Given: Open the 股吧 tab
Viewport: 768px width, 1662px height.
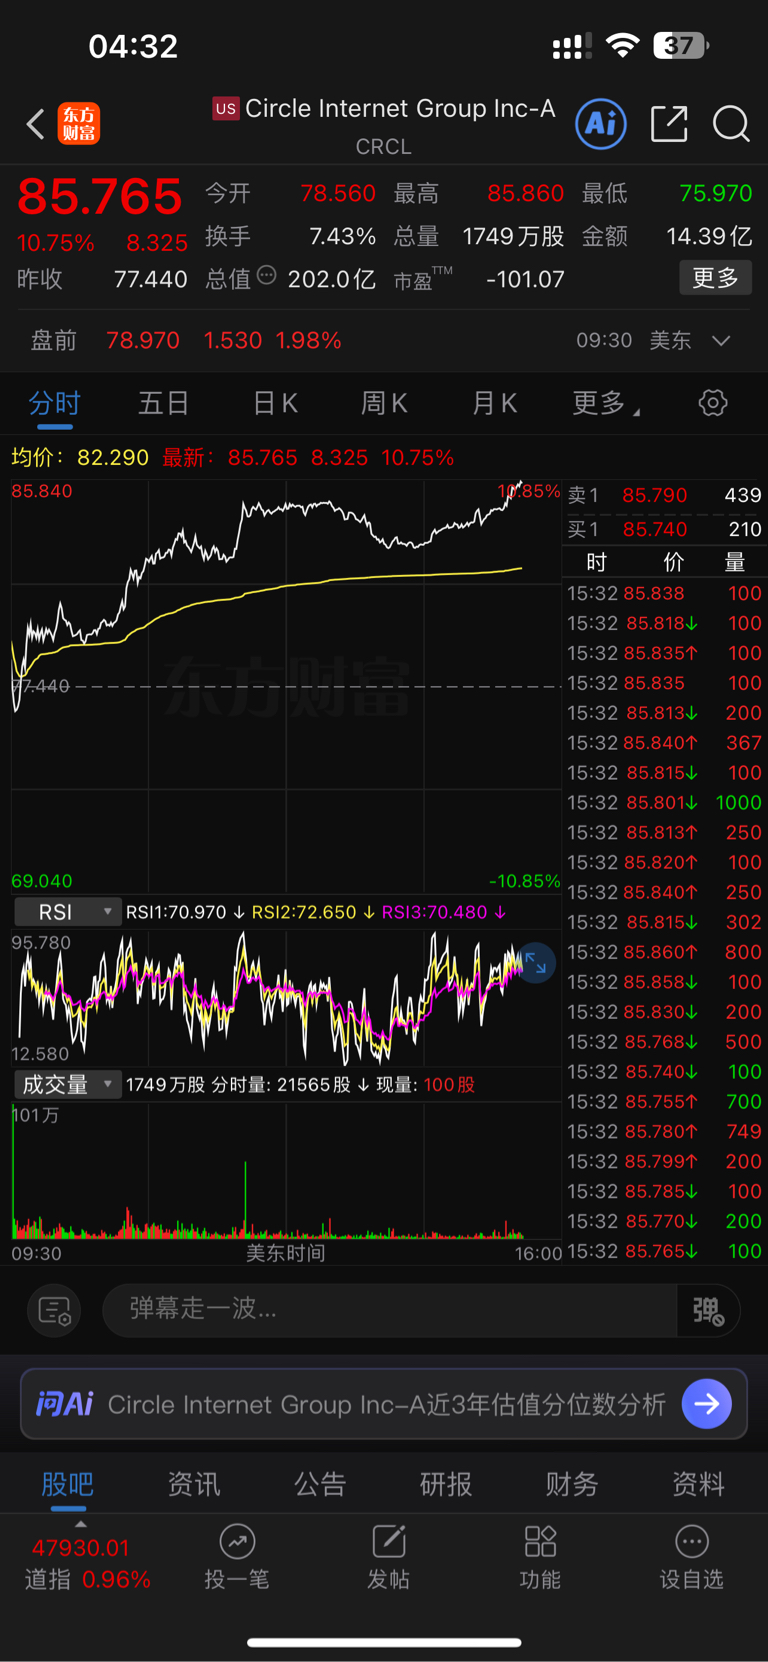Looking at the screenshot, I should pyautogui.click(x=67, y=1484).
